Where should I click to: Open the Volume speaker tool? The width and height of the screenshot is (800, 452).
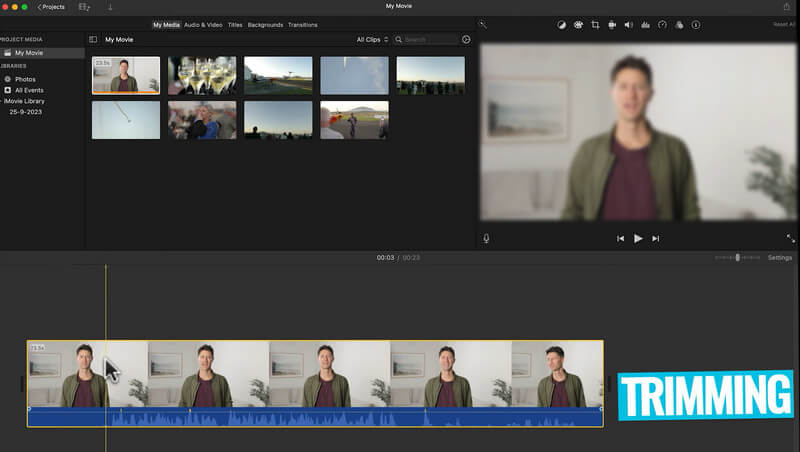pyautogui.click(x=629, y=24)
